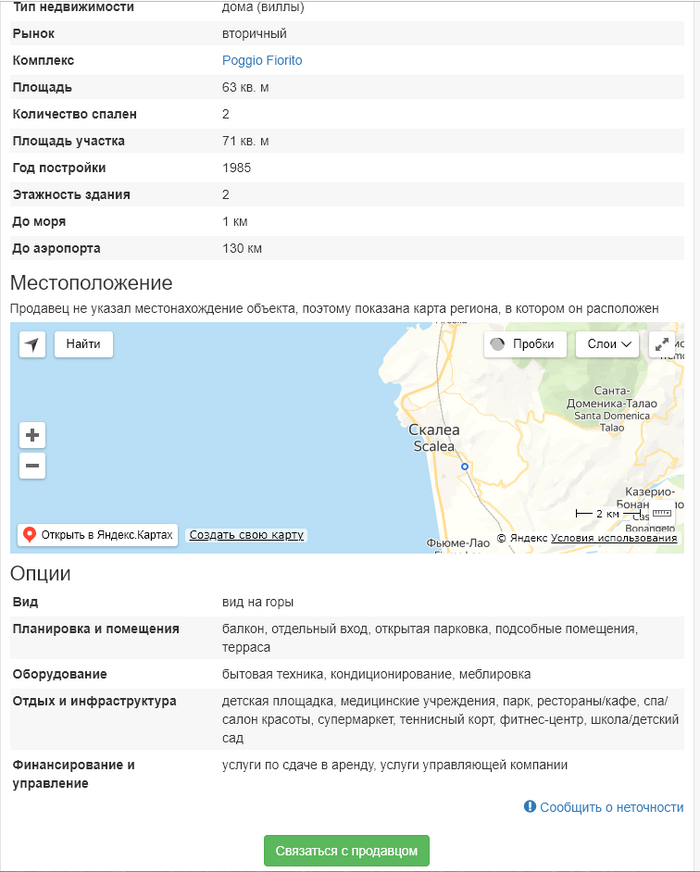The height and width of the screenshot is (872, 700).
Task: Click the 'Найти' search button on map
Action: (83, 344)
